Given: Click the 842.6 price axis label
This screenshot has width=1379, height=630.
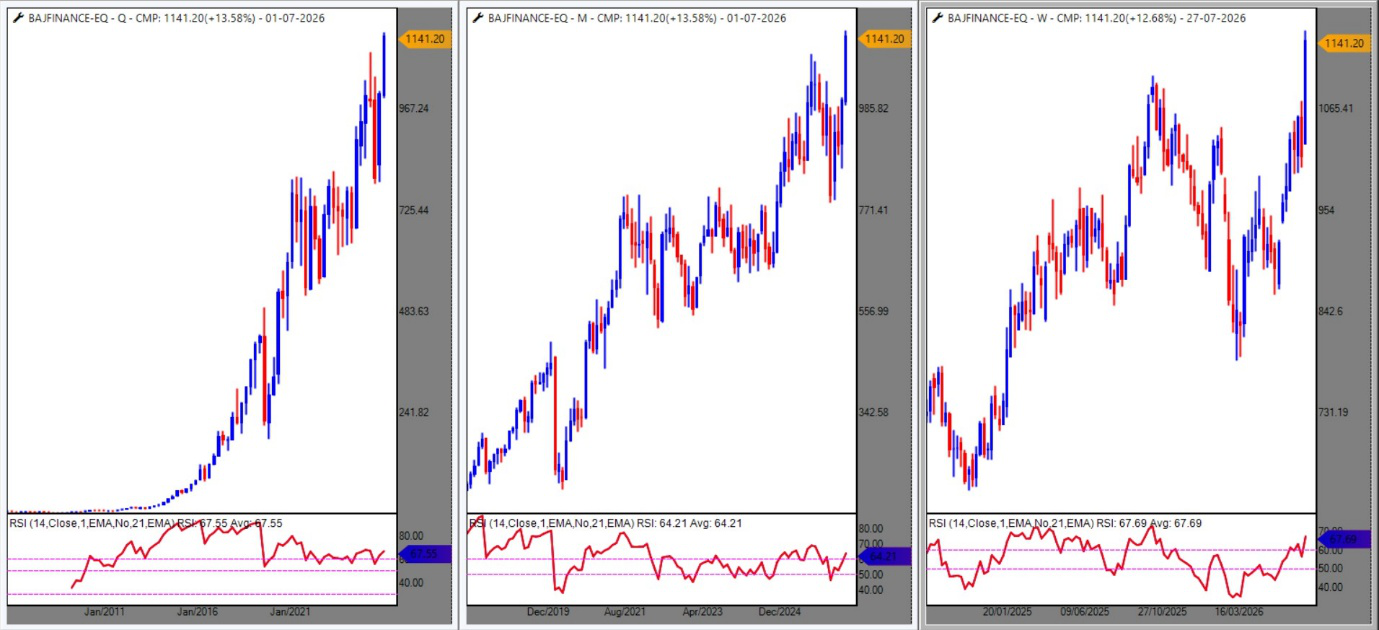Looking at the screenshot, I should (x=1332, y=311).
